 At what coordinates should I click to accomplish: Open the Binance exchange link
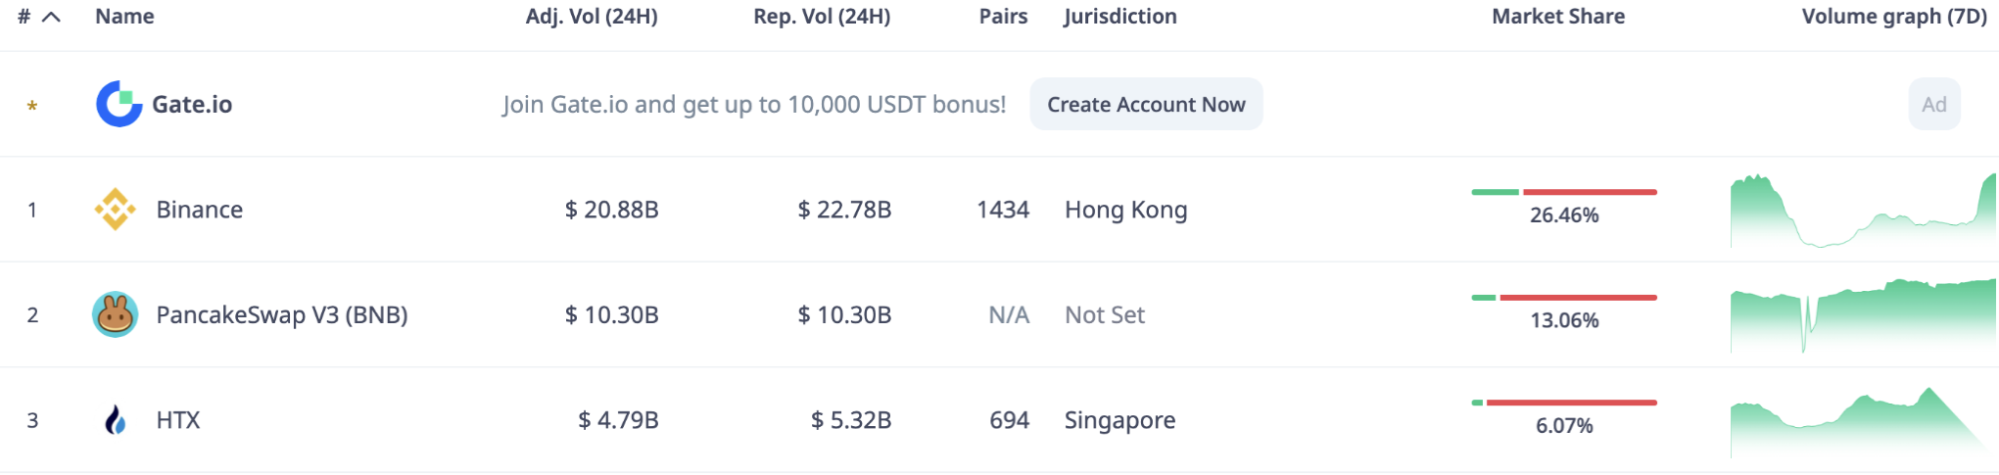point(199,209)
